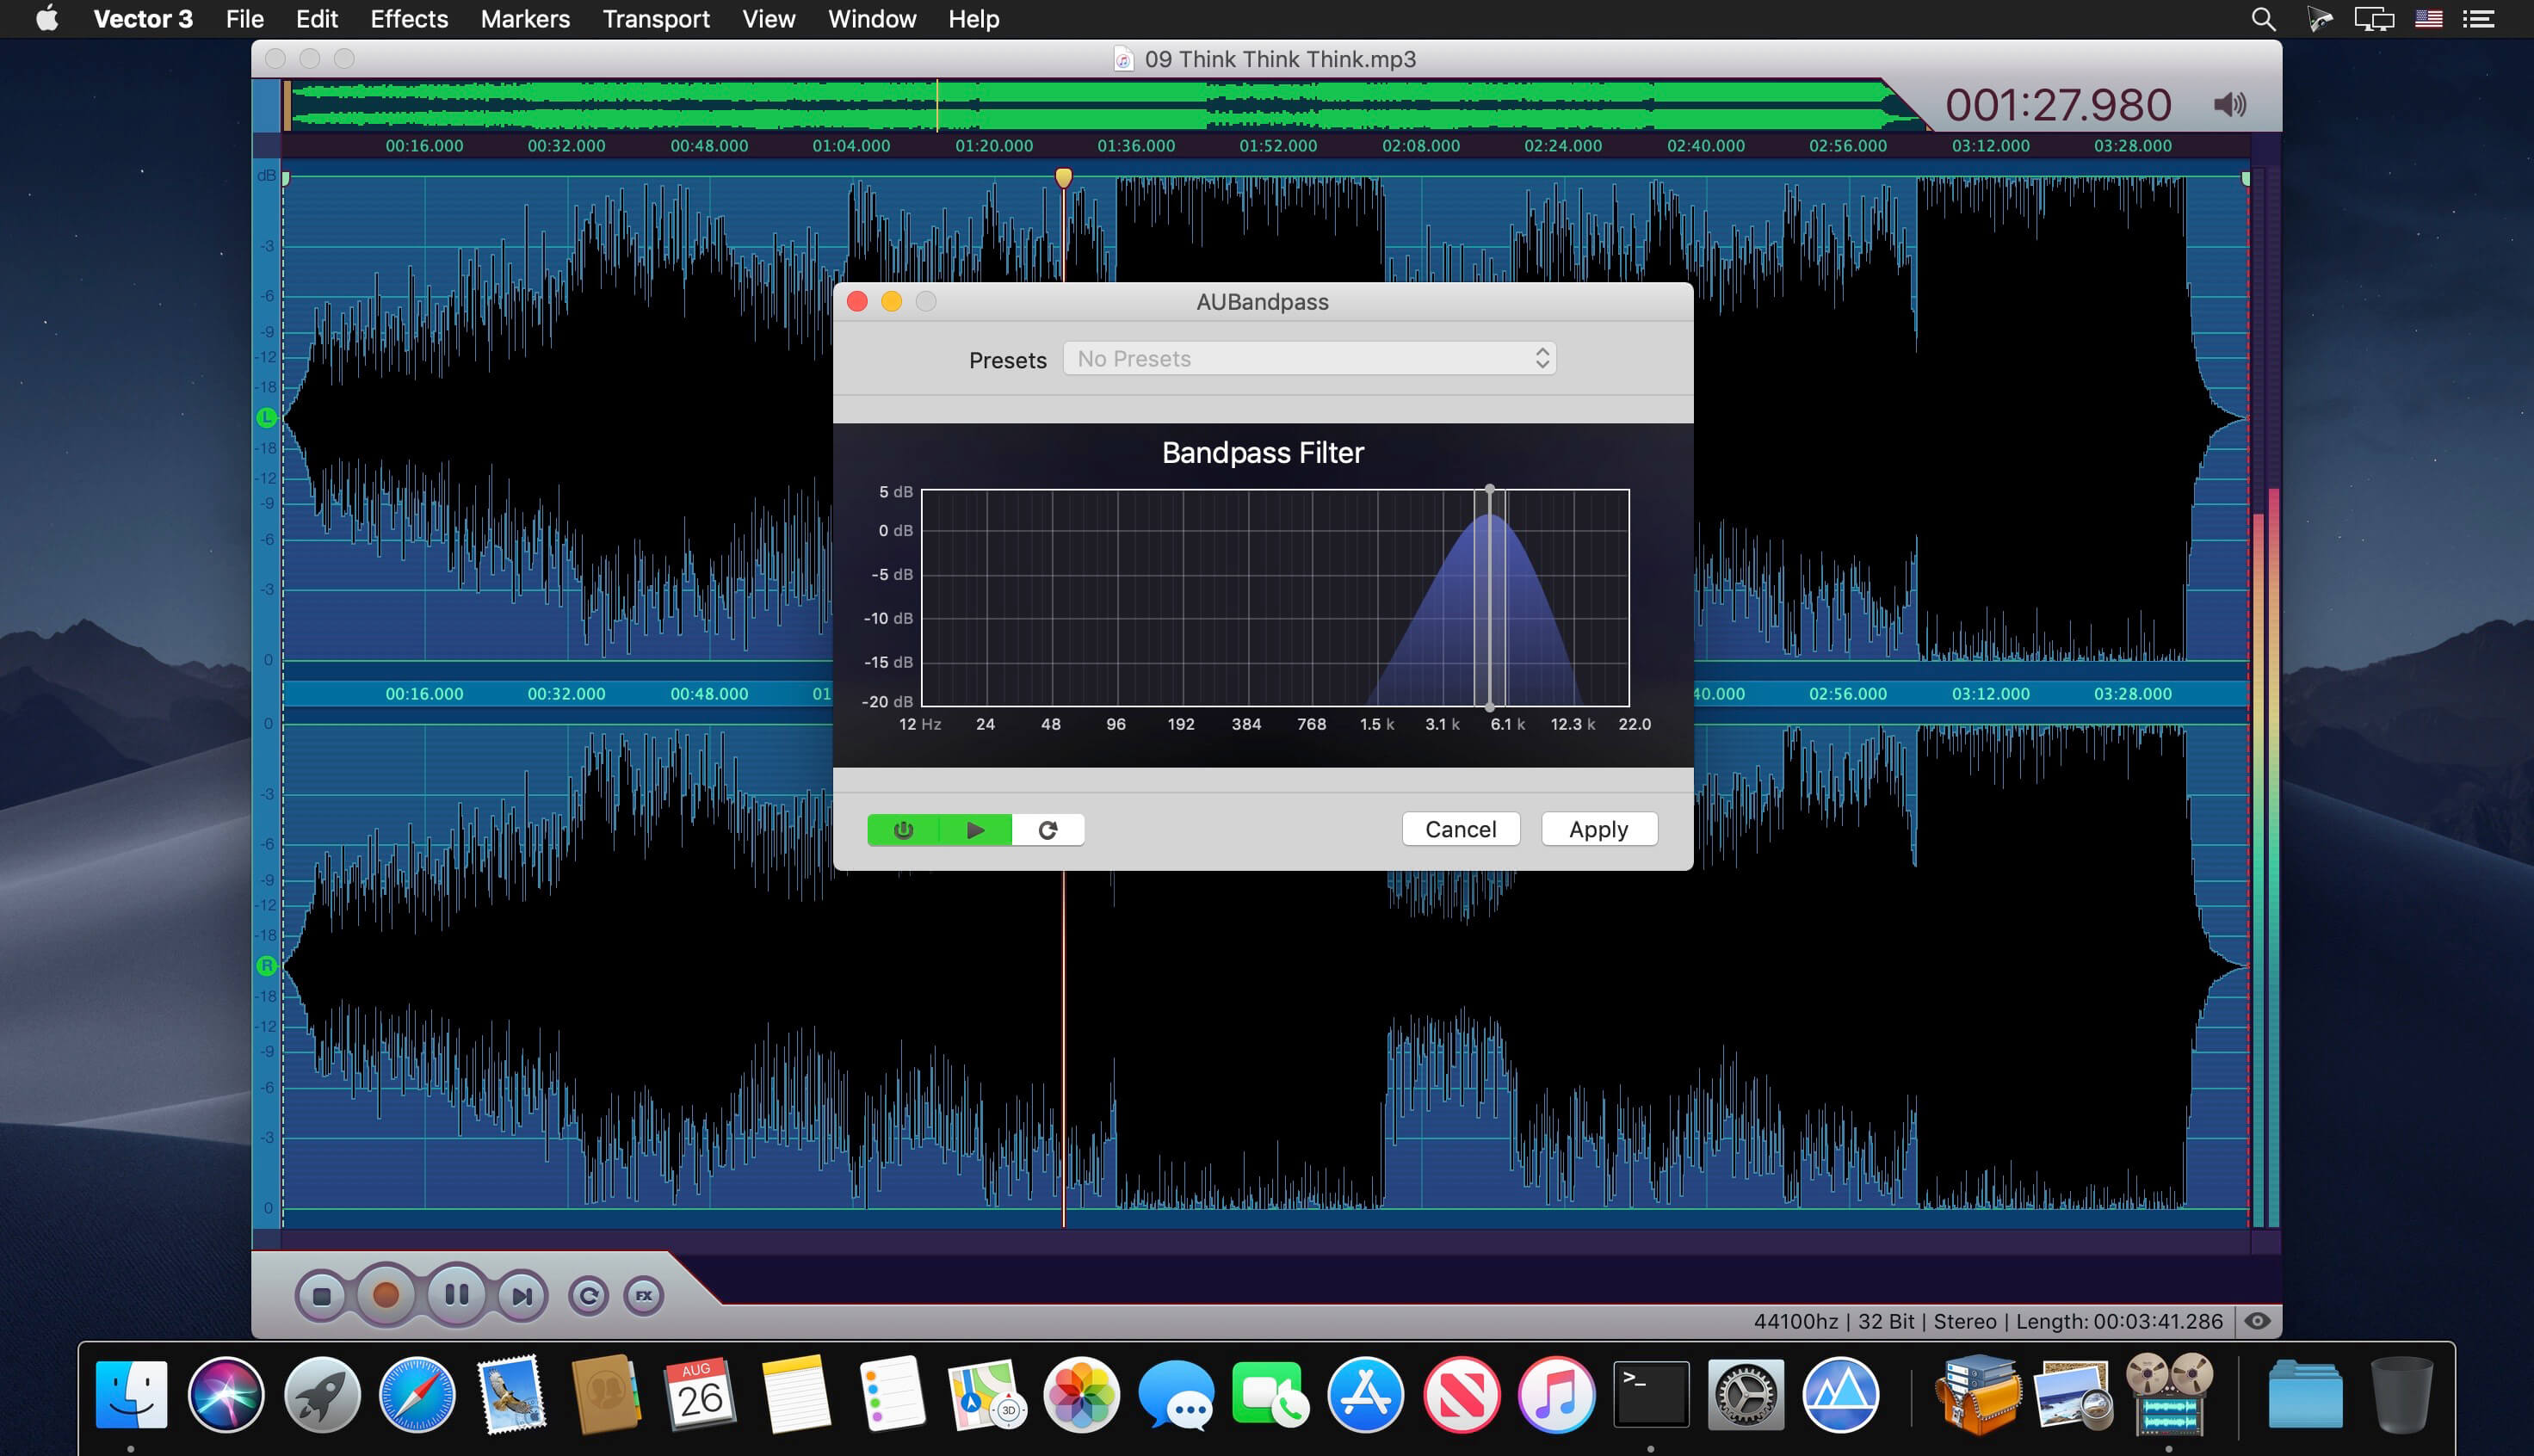Close the AUBandpass window with red button
This screenshot has height=1456, width=2534.
pos(857,302)
